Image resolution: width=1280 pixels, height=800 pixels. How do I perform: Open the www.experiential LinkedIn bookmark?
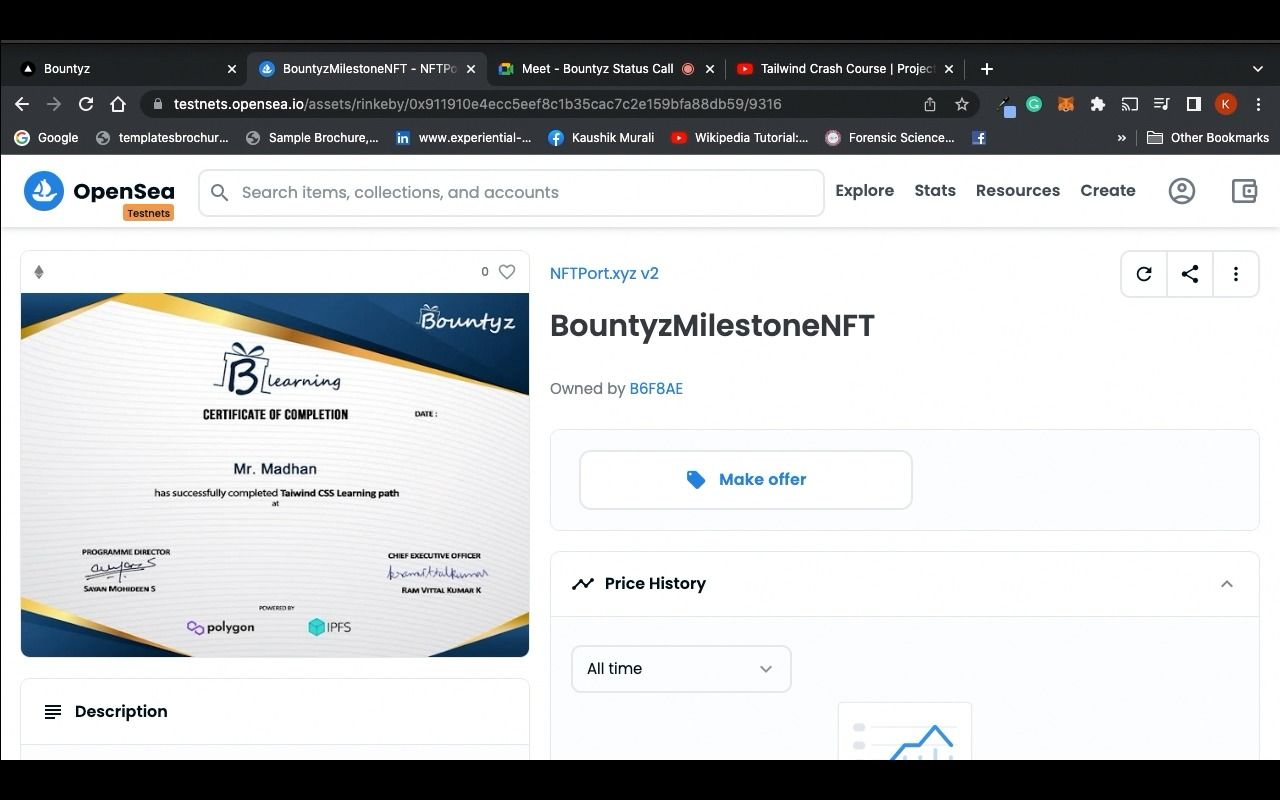pos(463,138)
